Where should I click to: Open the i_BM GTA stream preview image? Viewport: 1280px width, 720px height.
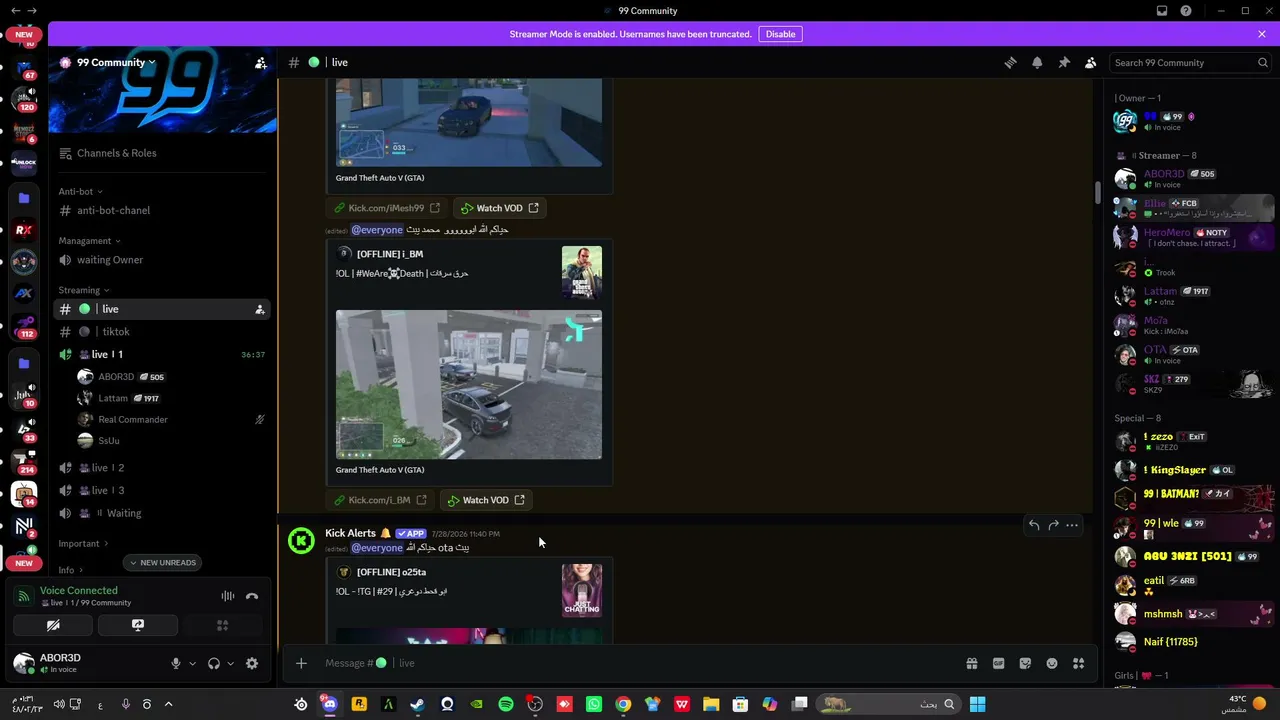(469, 385)
